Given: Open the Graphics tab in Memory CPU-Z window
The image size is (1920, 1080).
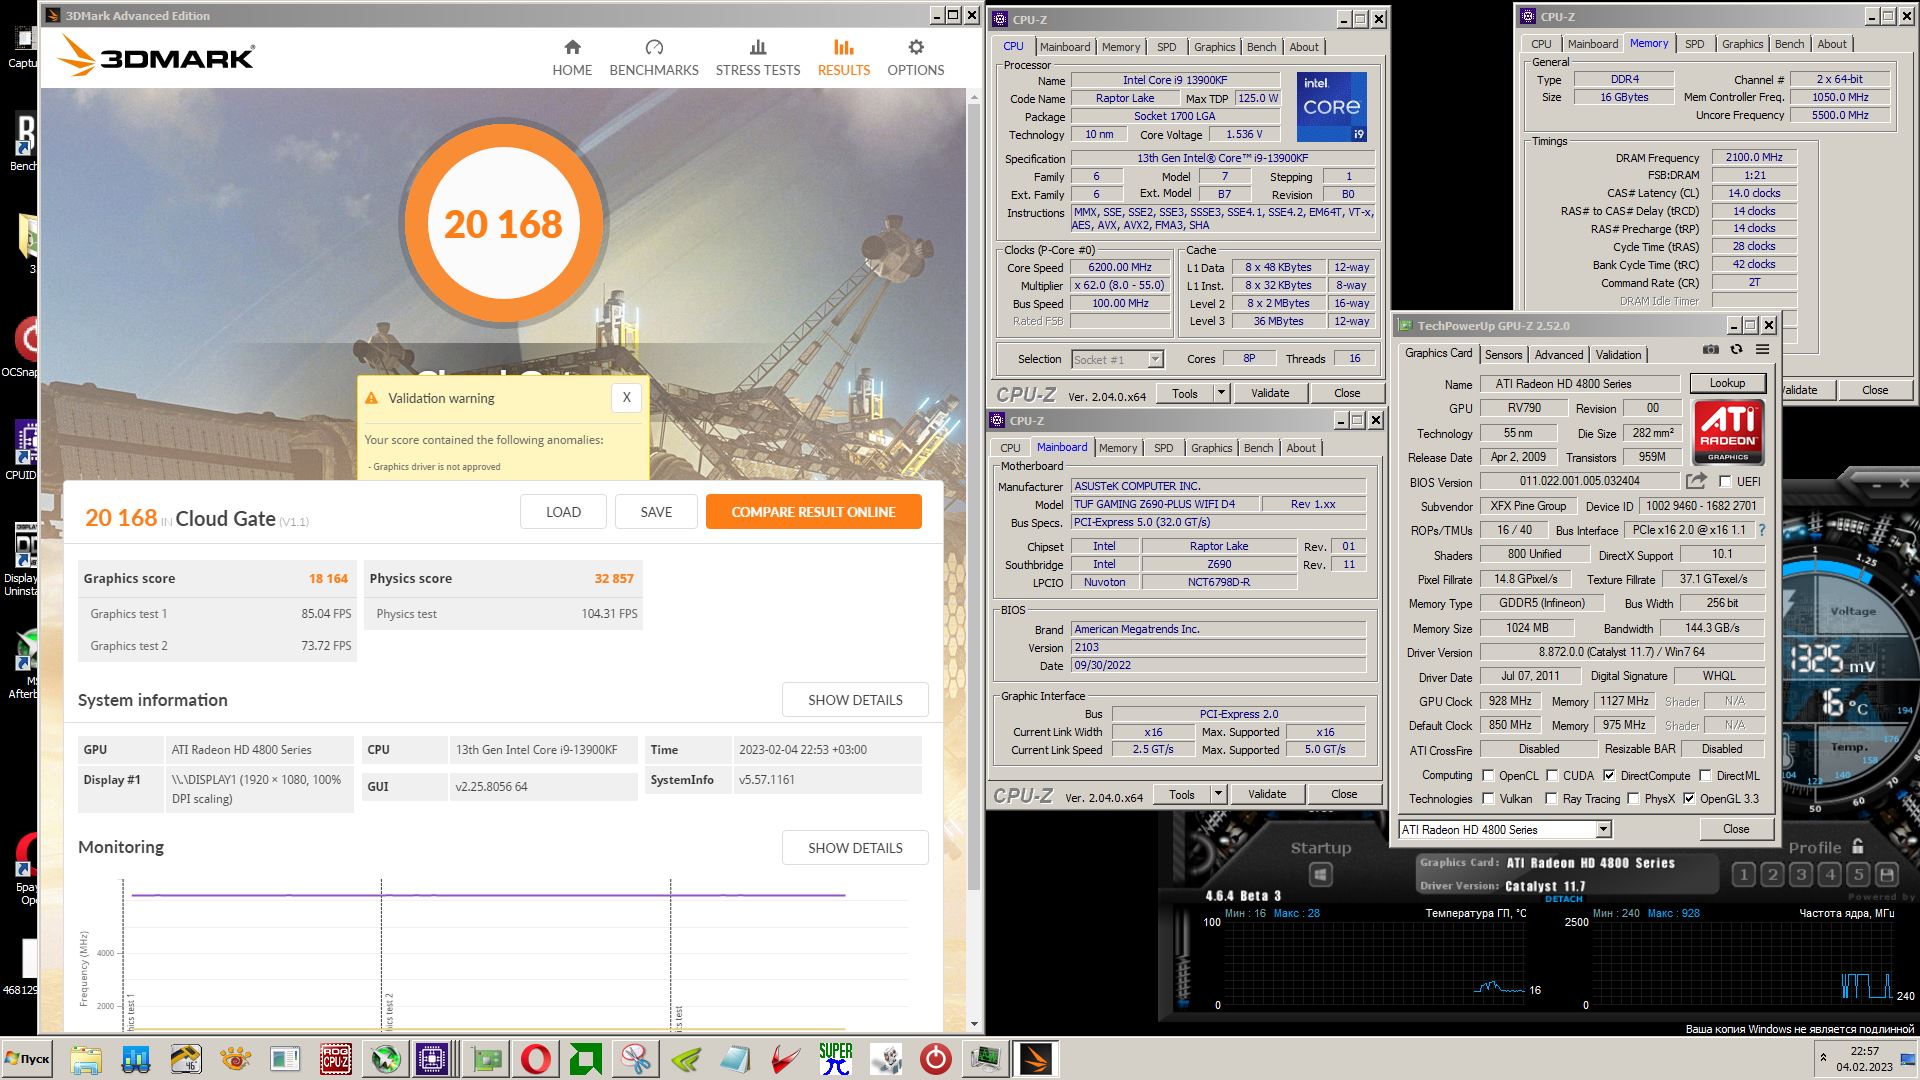Looking at the screenshot, I should pos(1742,44).
